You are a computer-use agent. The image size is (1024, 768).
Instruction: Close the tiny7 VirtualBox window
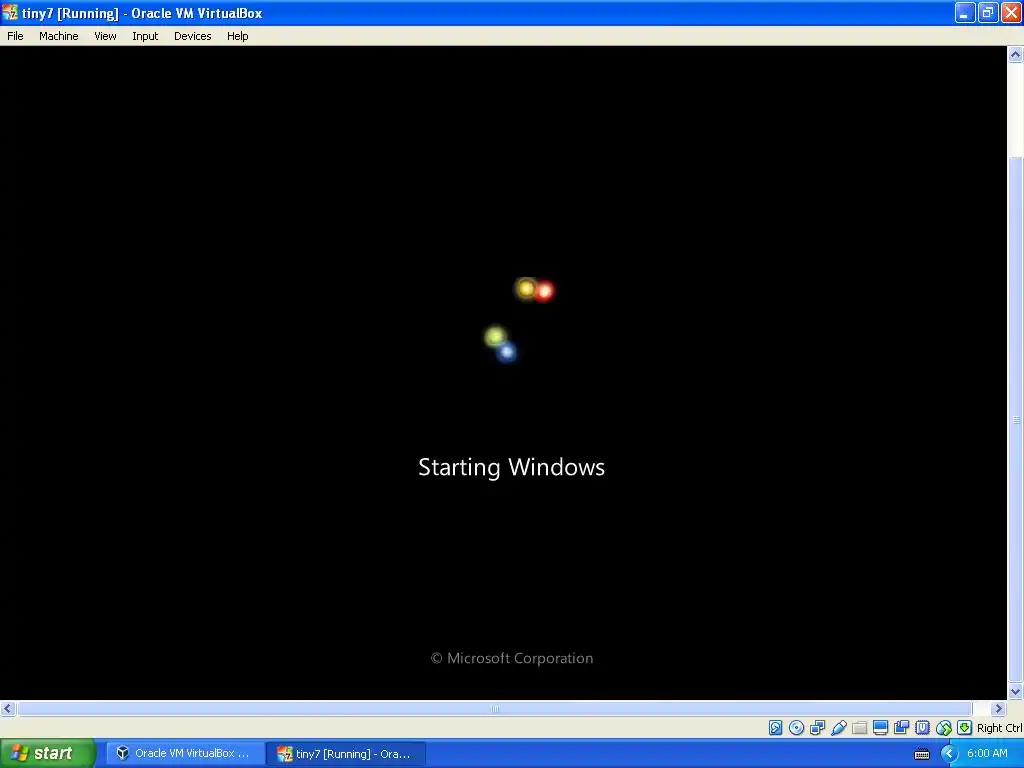coord(1011,12)
